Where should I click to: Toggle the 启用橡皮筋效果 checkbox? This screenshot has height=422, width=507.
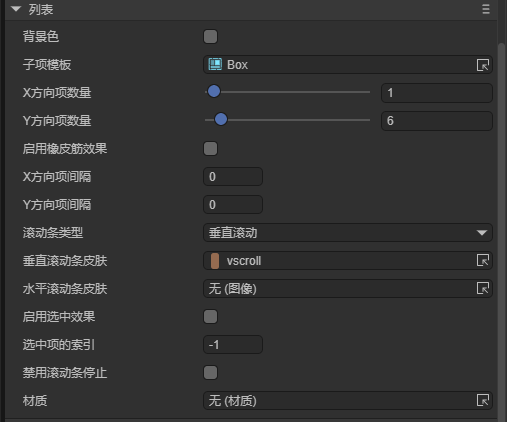click(210, 149)
